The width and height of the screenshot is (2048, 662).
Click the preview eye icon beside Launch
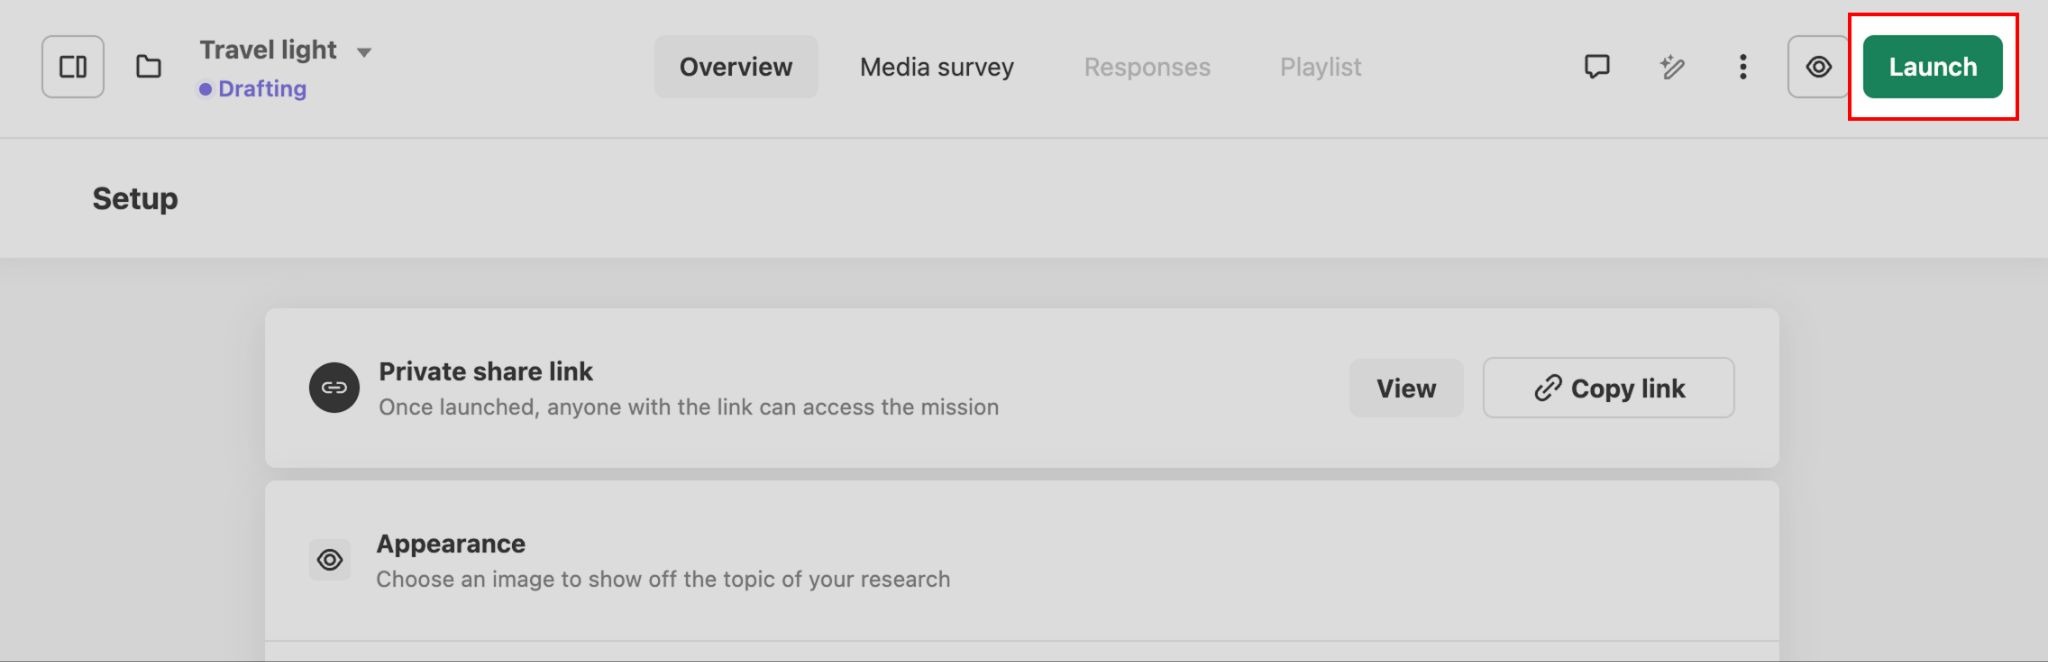pyautogui.click(x=1818, y=67)
